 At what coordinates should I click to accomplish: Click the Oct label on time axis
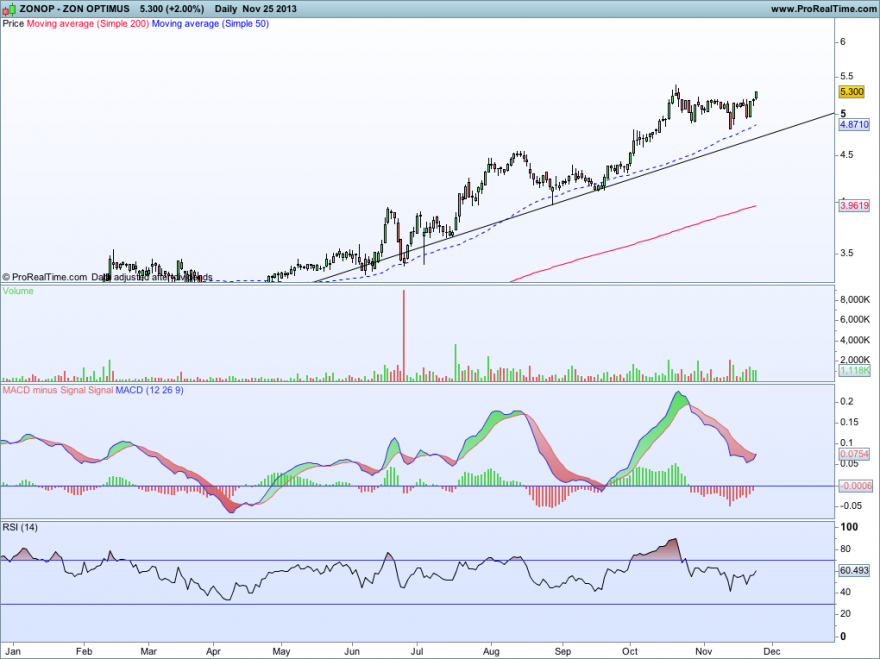tap(630, 651)
